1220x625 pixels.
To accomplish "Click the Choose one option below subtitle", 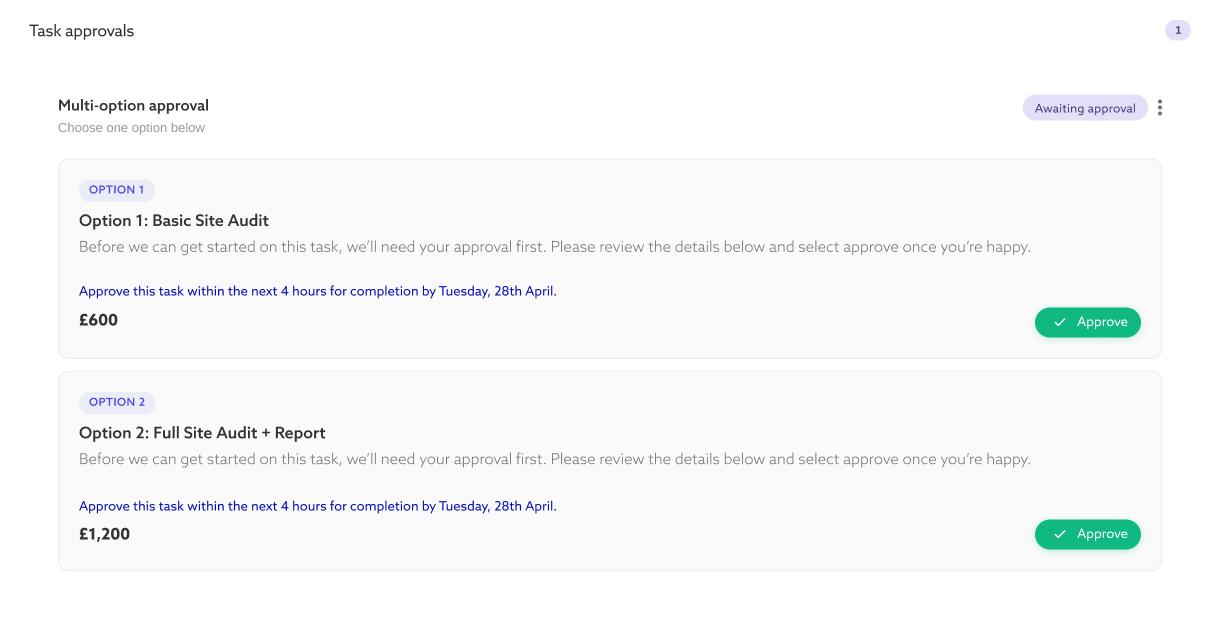I will 131,128.
